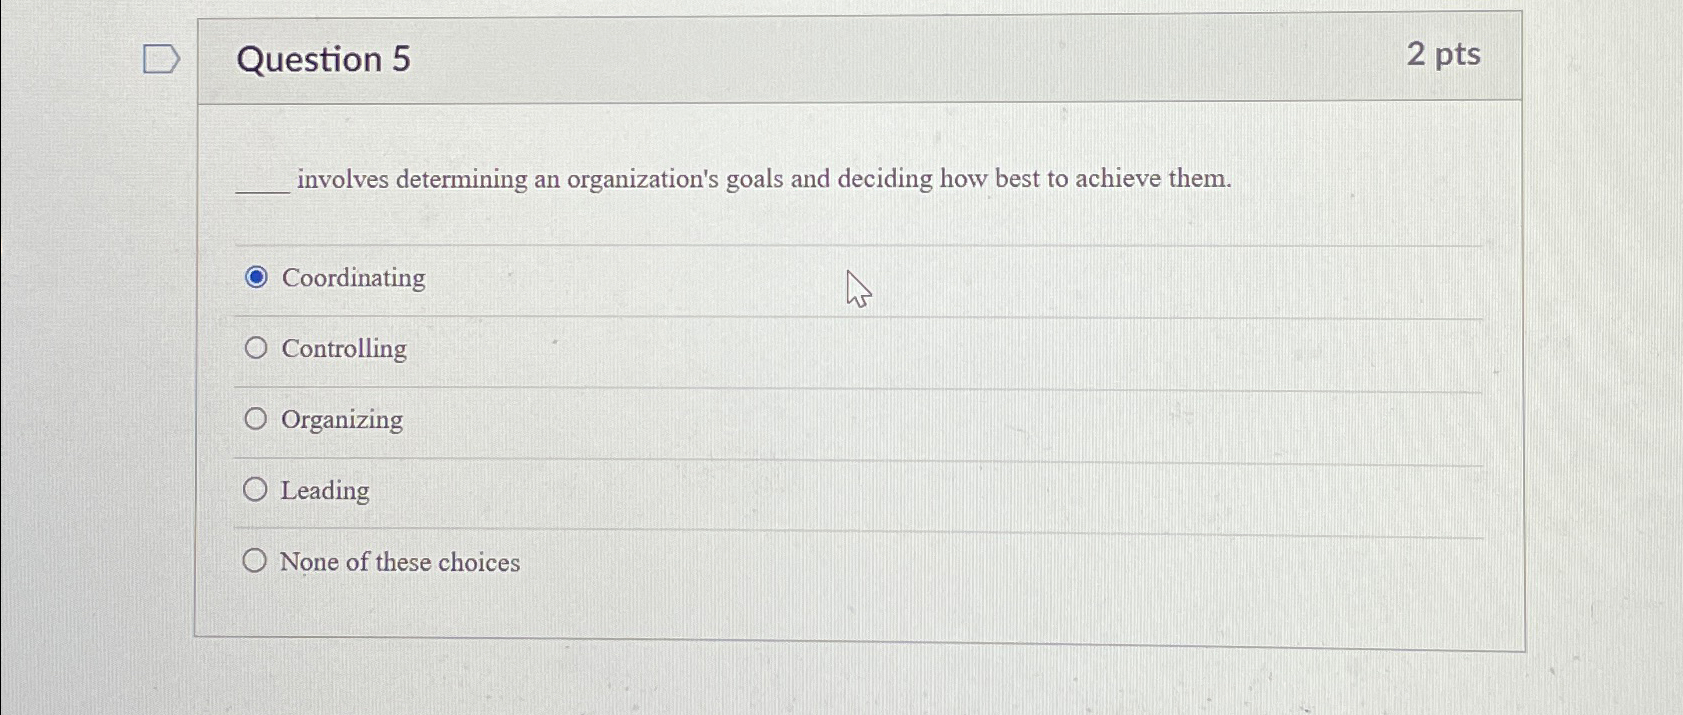1683x715 pixels.
Task: Click the Organizing answer label
Action: (x=340, y=420)
